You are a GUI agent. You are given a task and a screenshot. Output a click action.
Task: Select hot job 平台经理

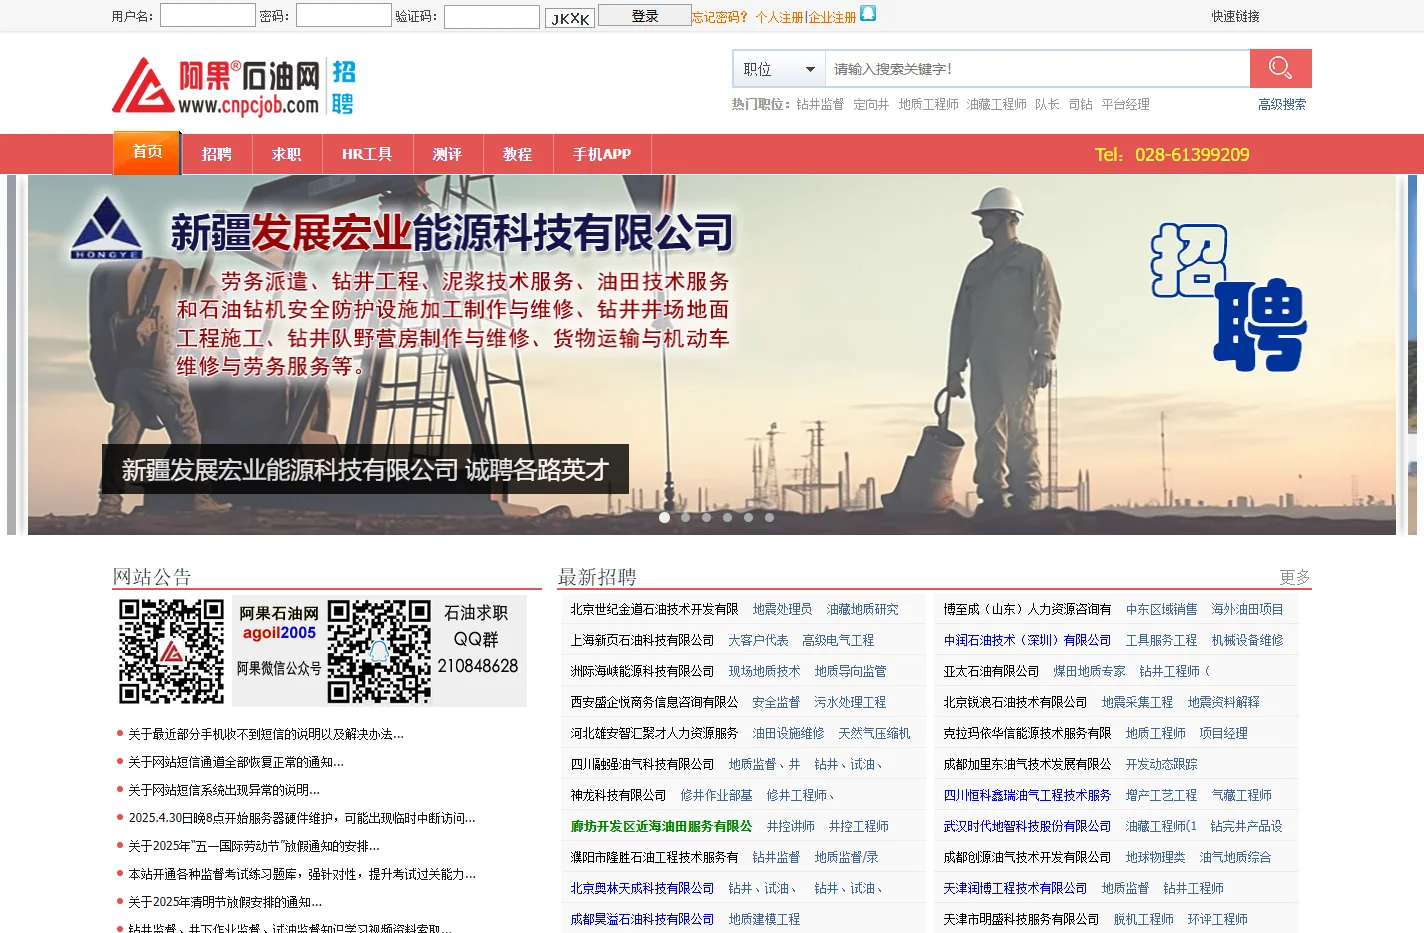tap(1126, 104)
